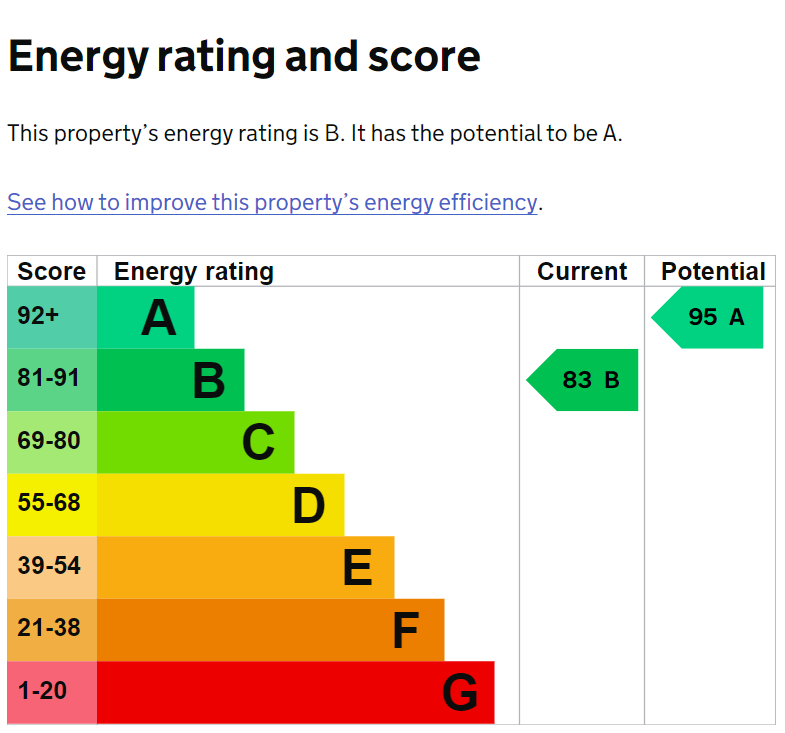Click the Potential column header
Screen dimensions: 785x733
[x=713, y=271]
